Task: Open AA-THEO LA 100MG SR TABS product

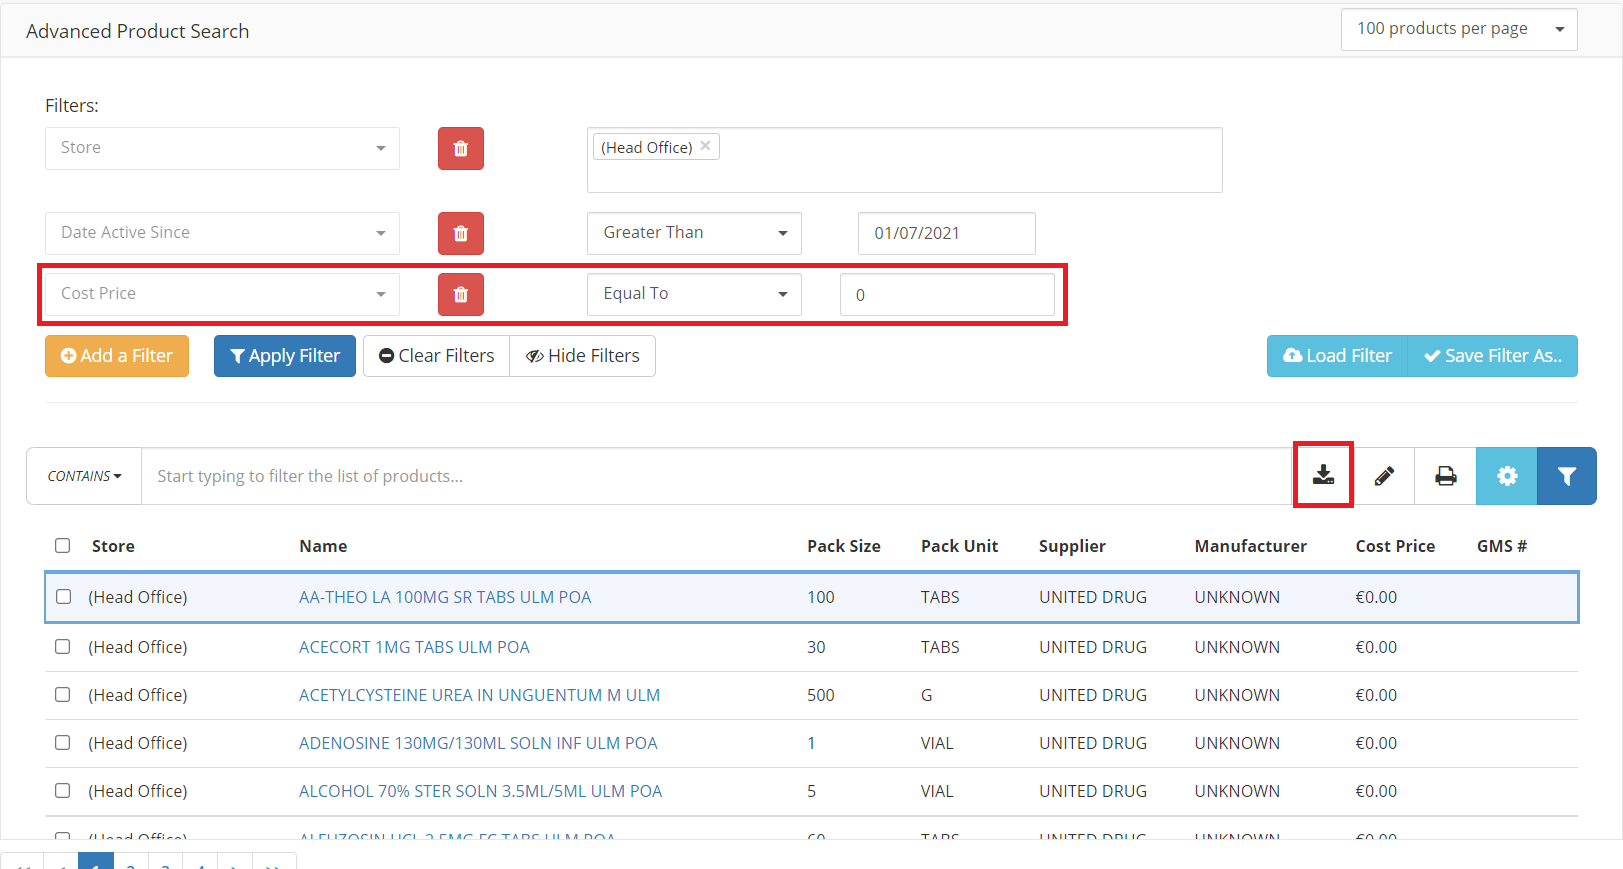Action: pyautogui.click(x=445, y=597)
